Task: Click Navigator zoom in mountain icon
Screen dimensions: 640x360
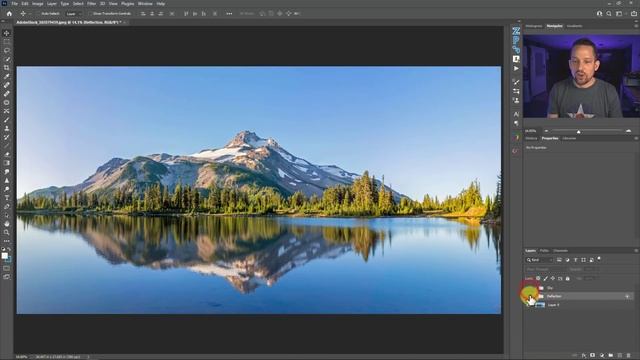Action: [x=628, y=131]
